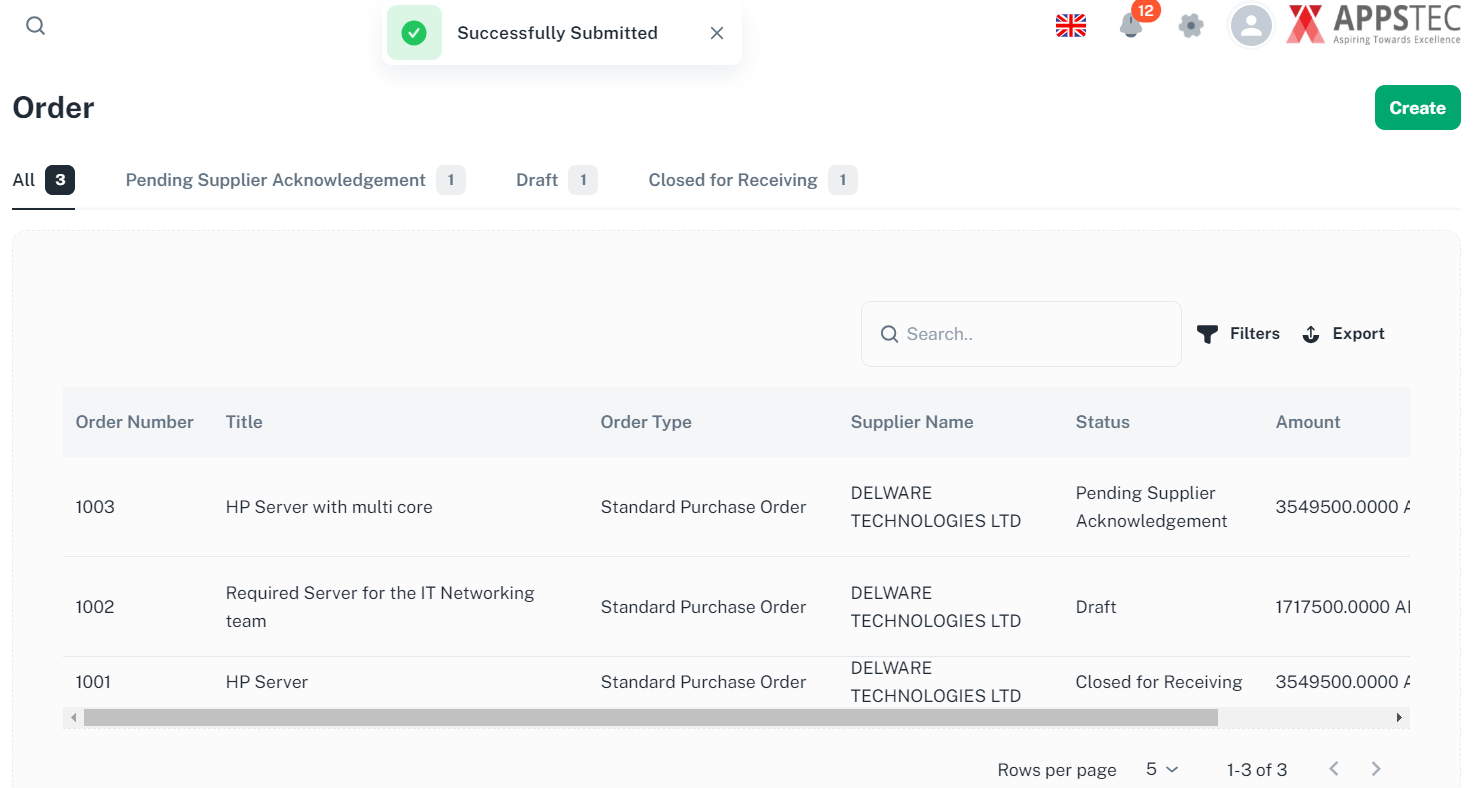The height and width of the screenshot is (788, 1483).
Task: Click the UK flag language icon
Action: point(1071,25)
